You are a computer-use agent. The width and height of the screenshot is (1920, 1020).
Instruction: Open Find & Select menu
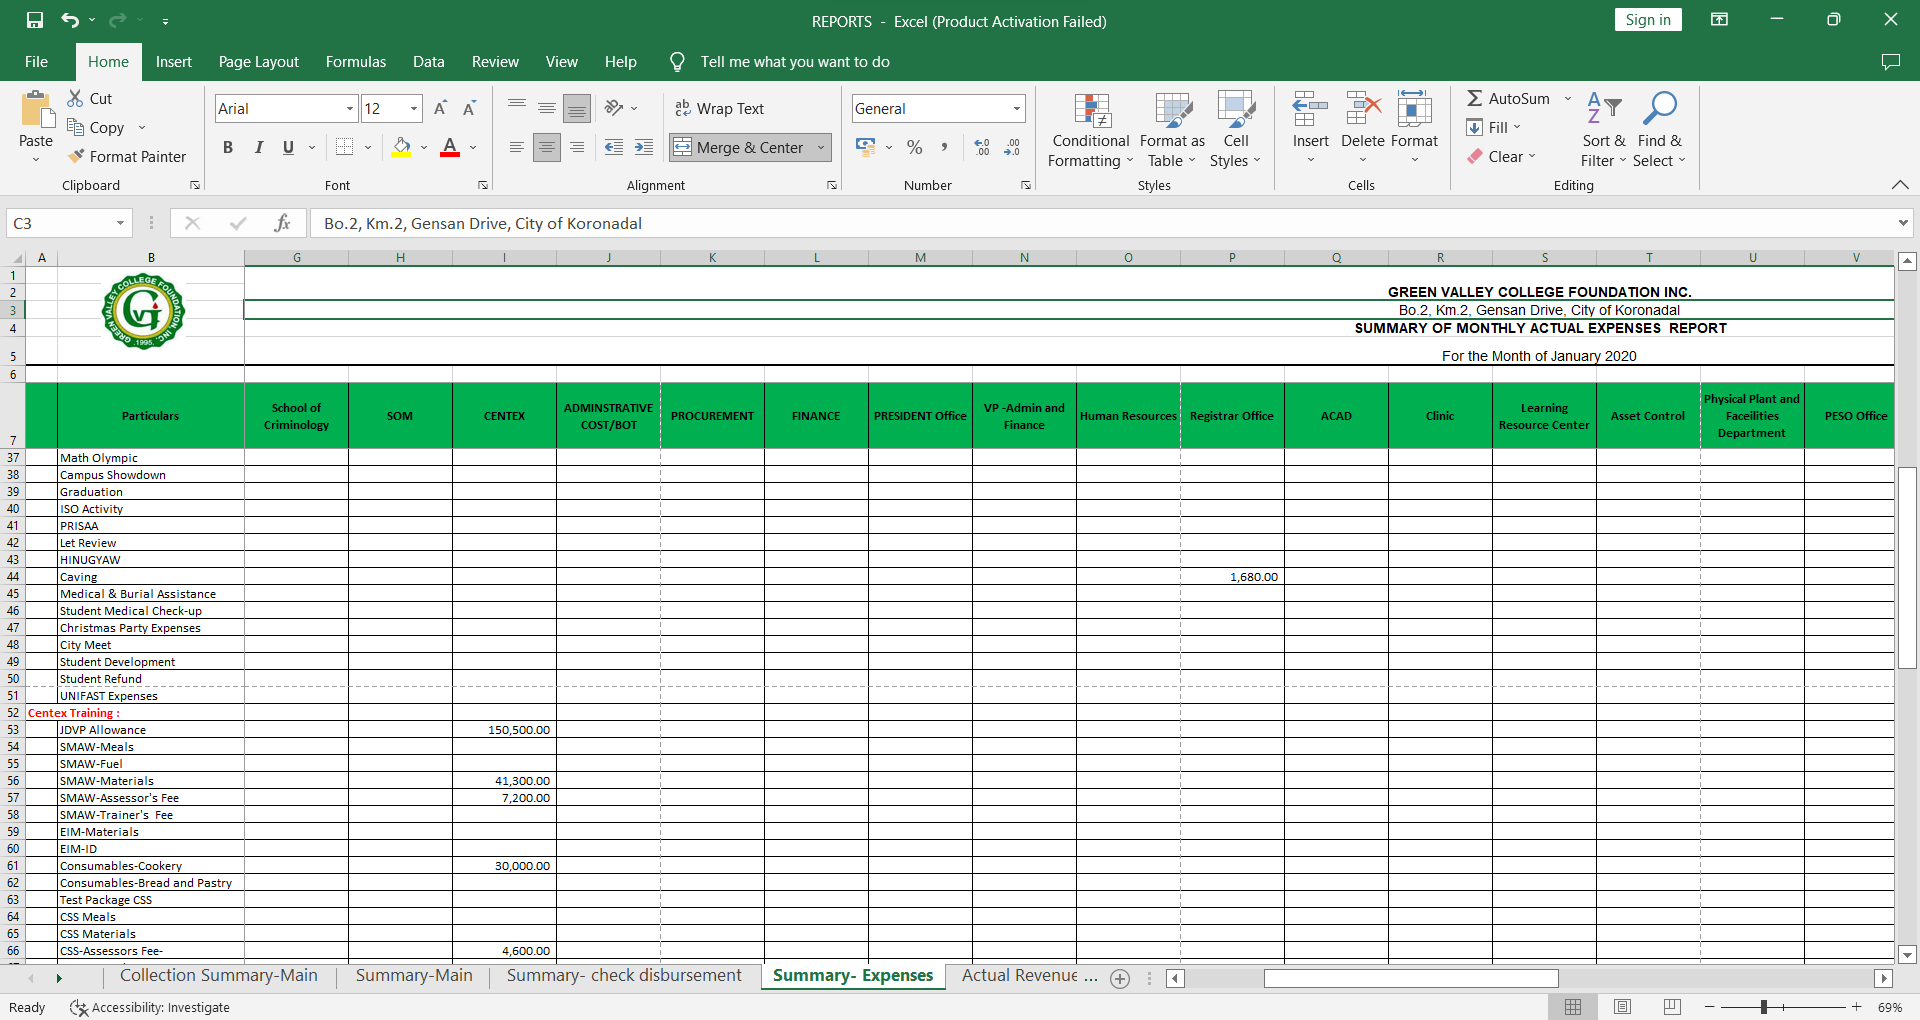click(x=1660, y=130)
